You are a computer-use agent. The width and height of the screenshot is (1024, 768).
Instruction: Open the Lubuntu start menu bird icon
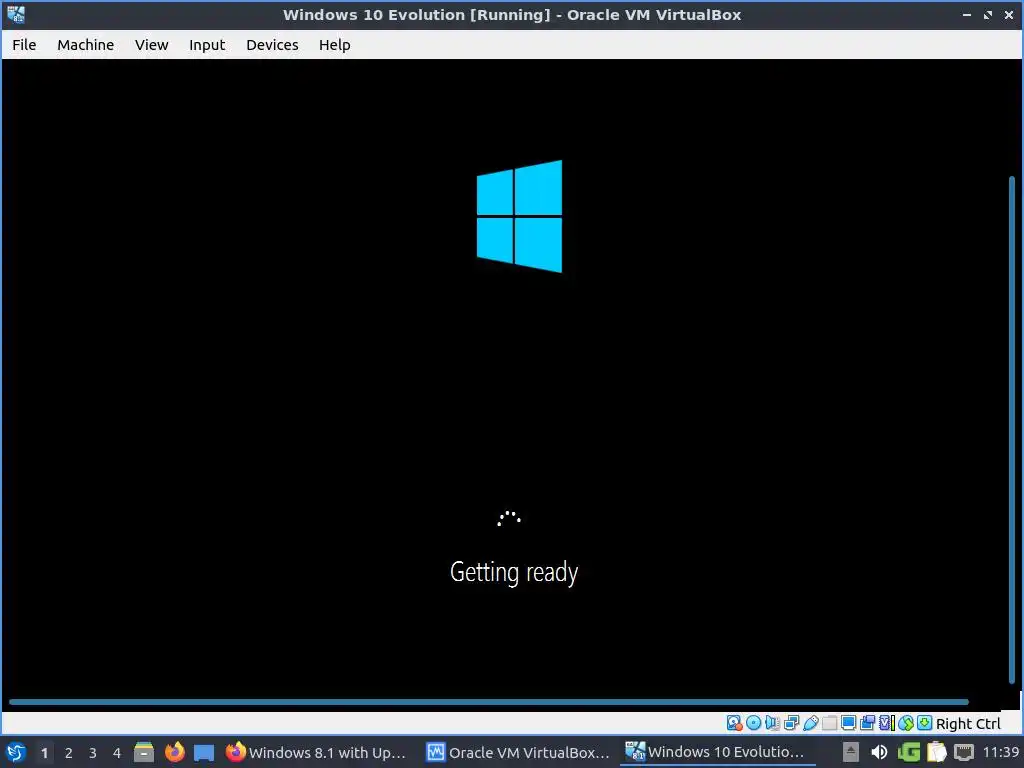pos(16,752)
